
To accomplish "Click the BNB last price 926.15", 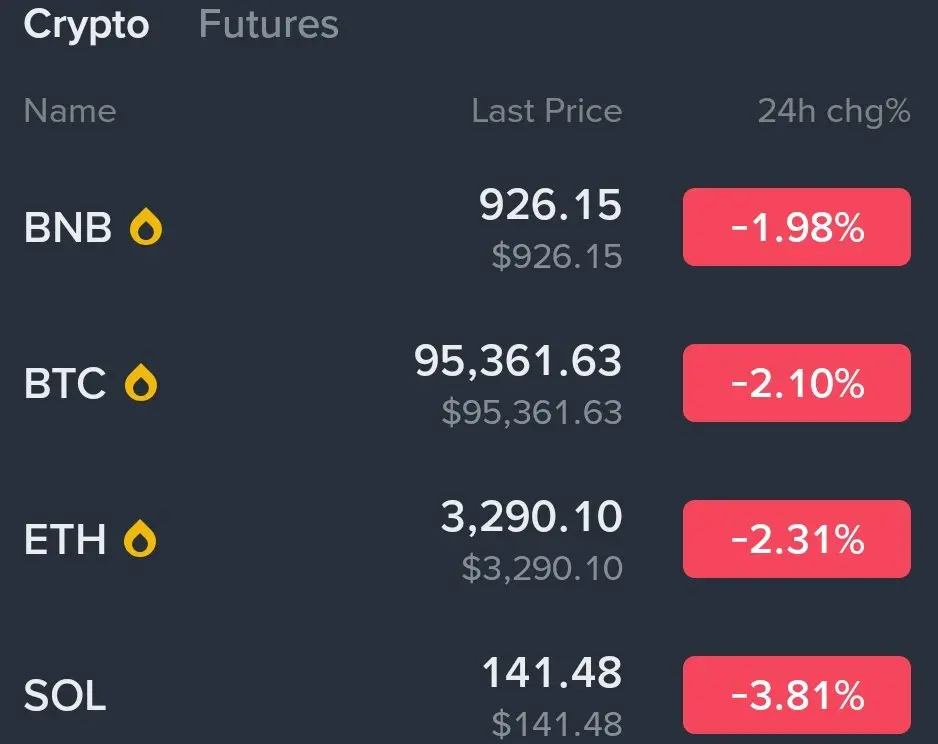I will pyautogui.click(x=550, y=206).
